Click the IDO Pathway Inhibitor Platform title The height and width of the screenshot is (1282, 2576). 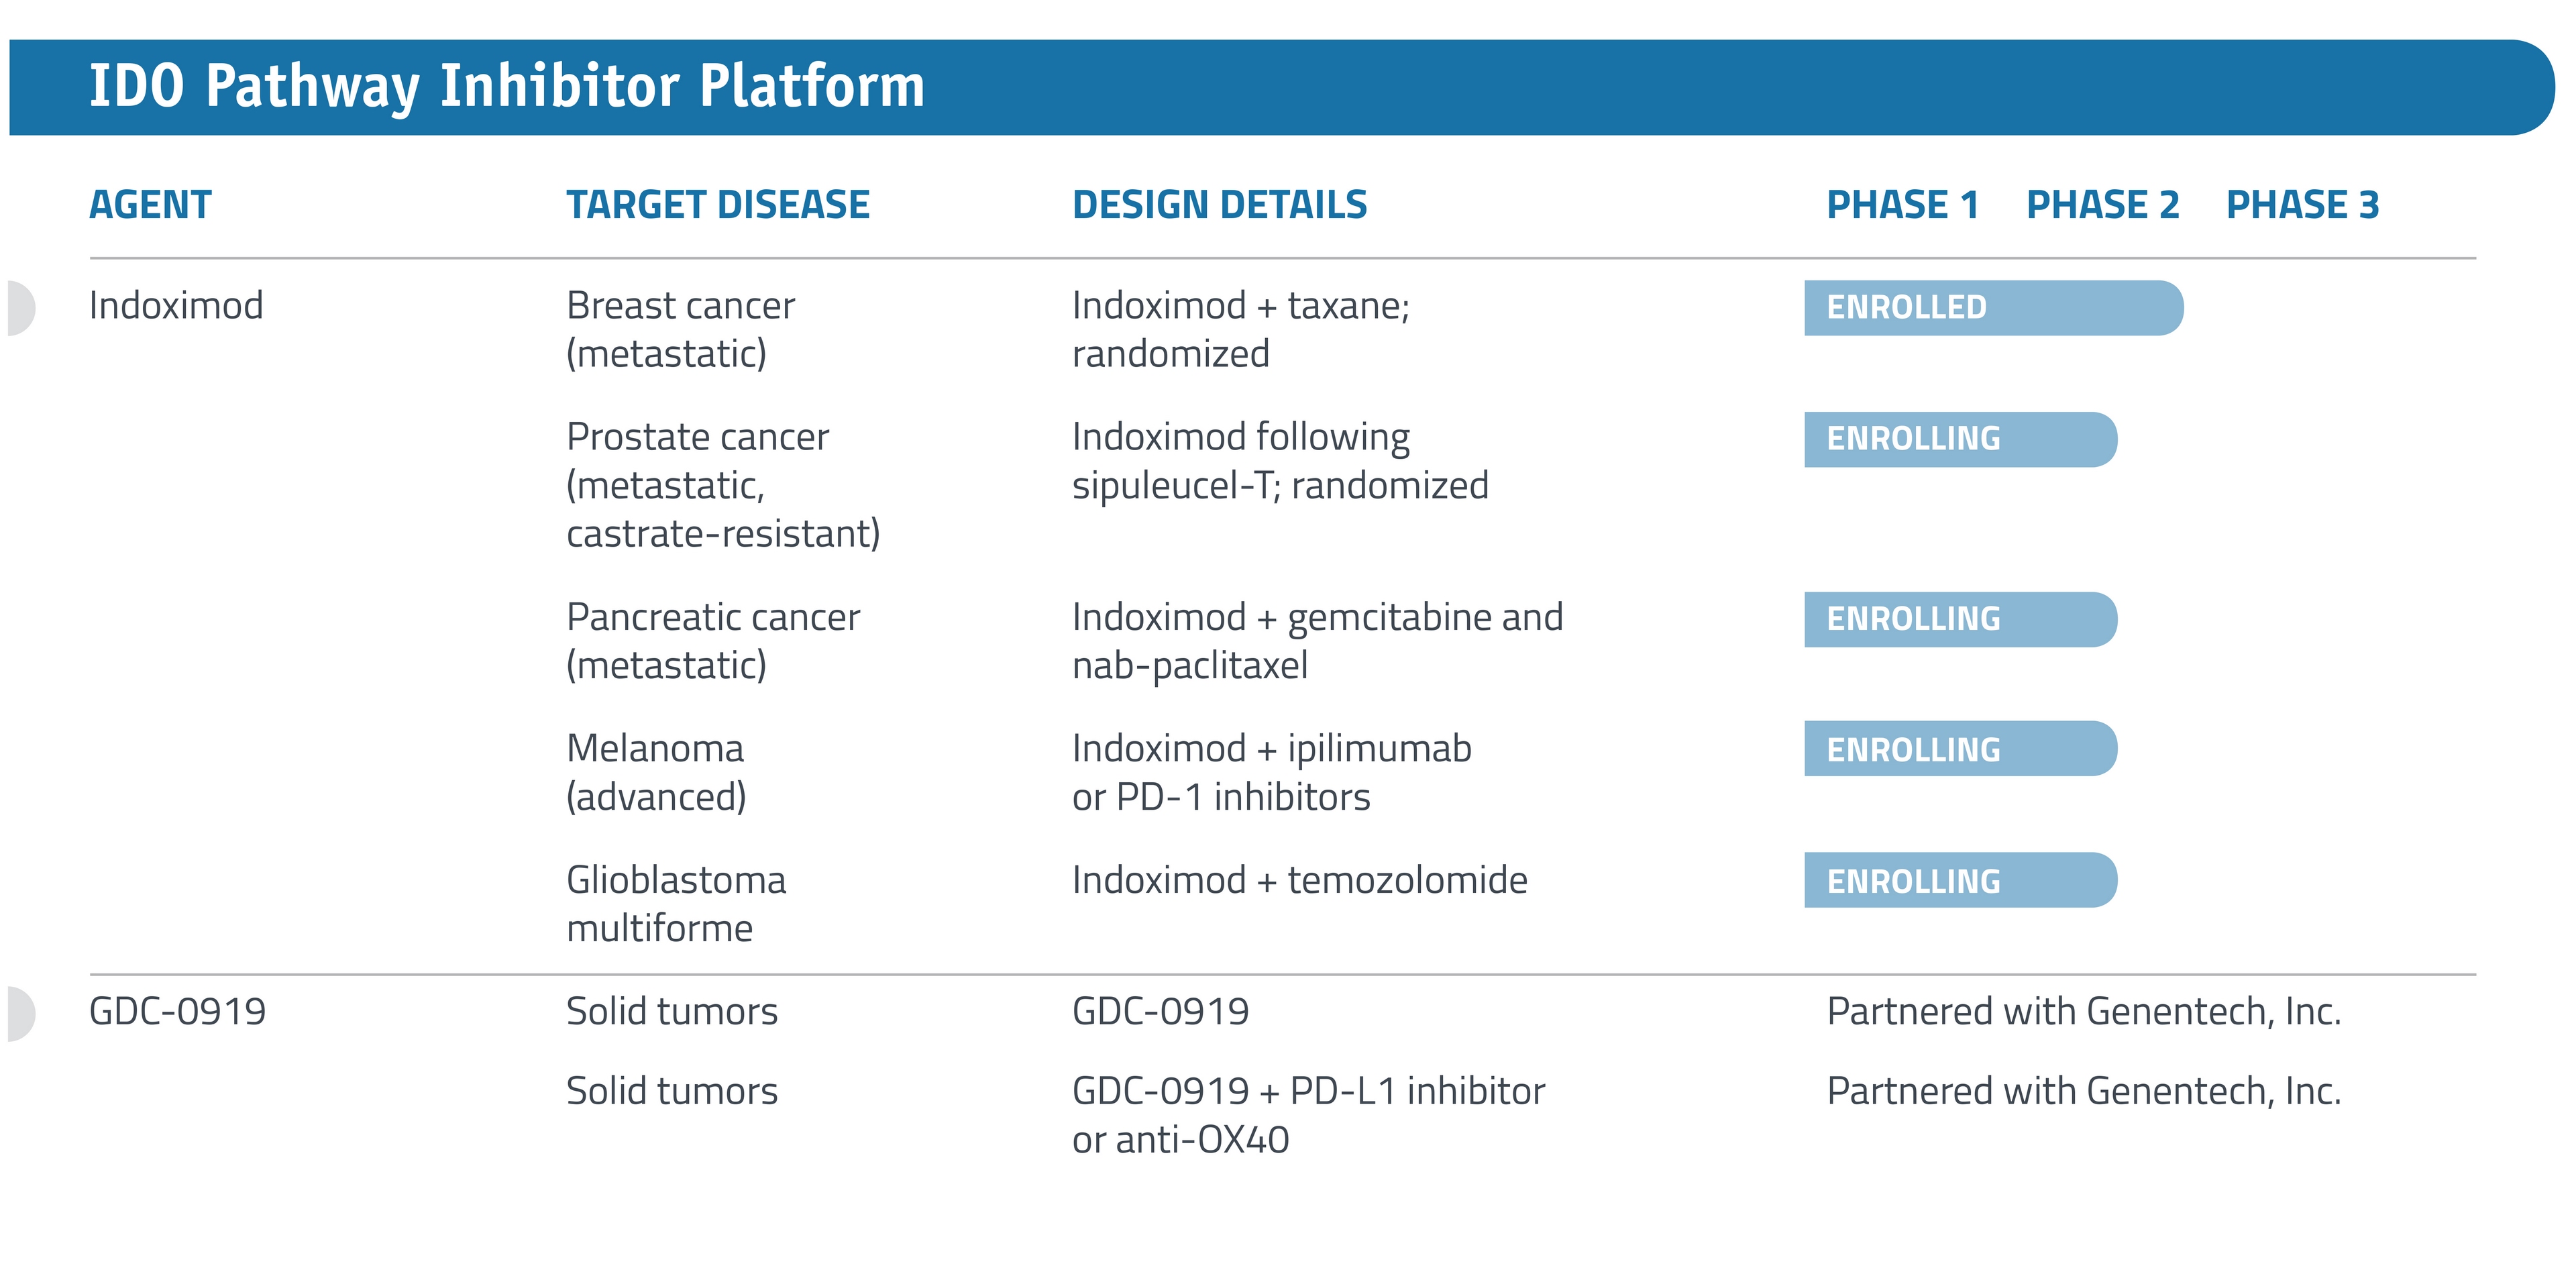[x=507, y=86]
